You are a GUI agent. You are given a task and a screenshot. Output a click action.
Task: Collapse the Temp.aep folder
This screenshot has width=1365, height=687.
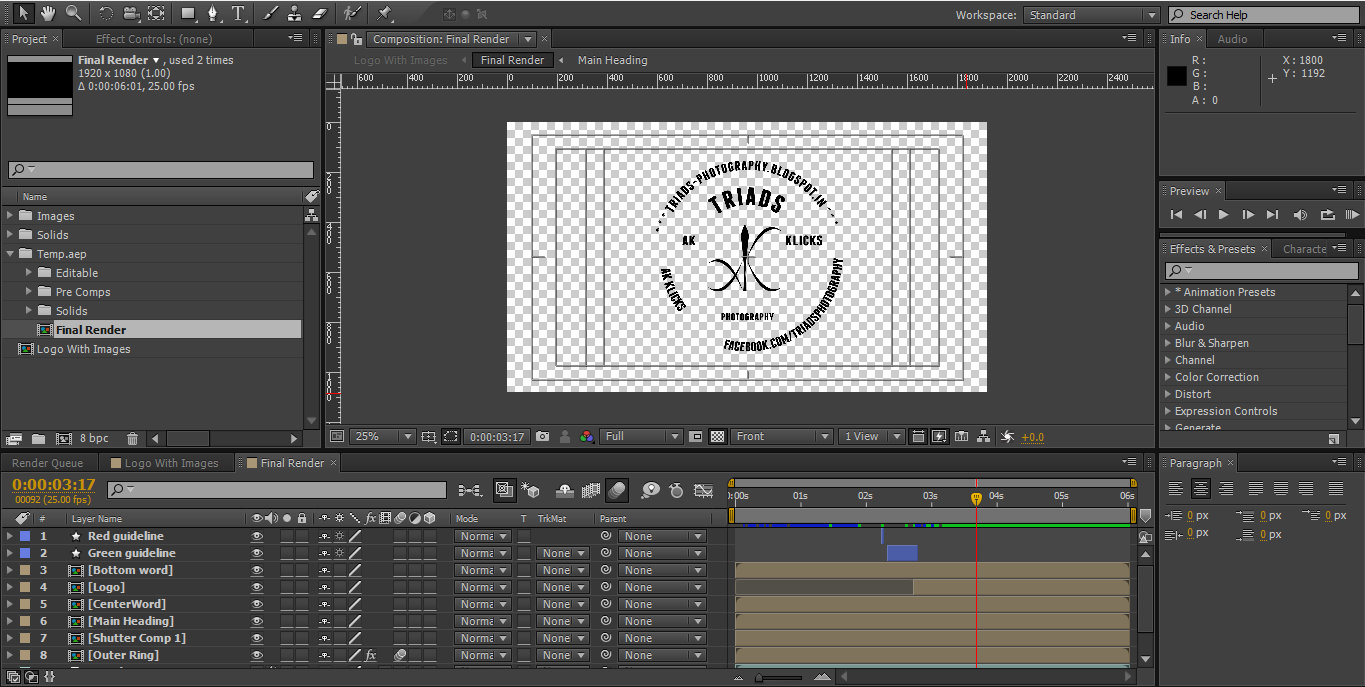(11, 254)
